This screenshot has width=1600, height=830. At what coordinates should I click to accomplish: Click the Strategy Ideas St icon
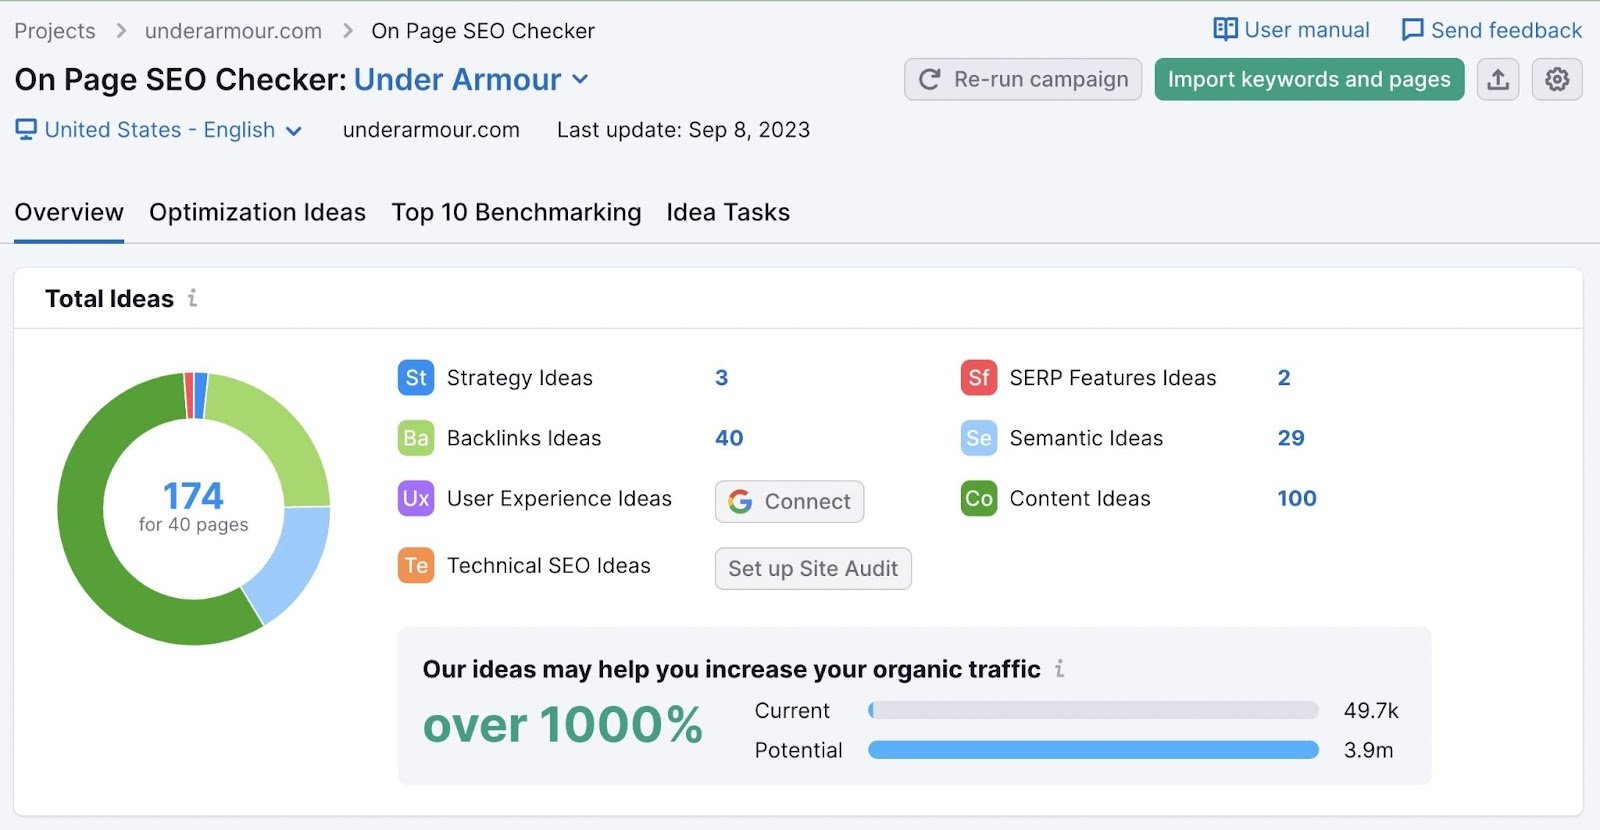(416, 378)
